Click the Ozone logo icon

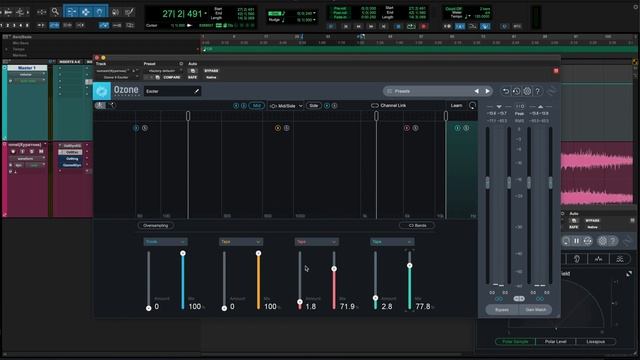(x=102, y=91)
